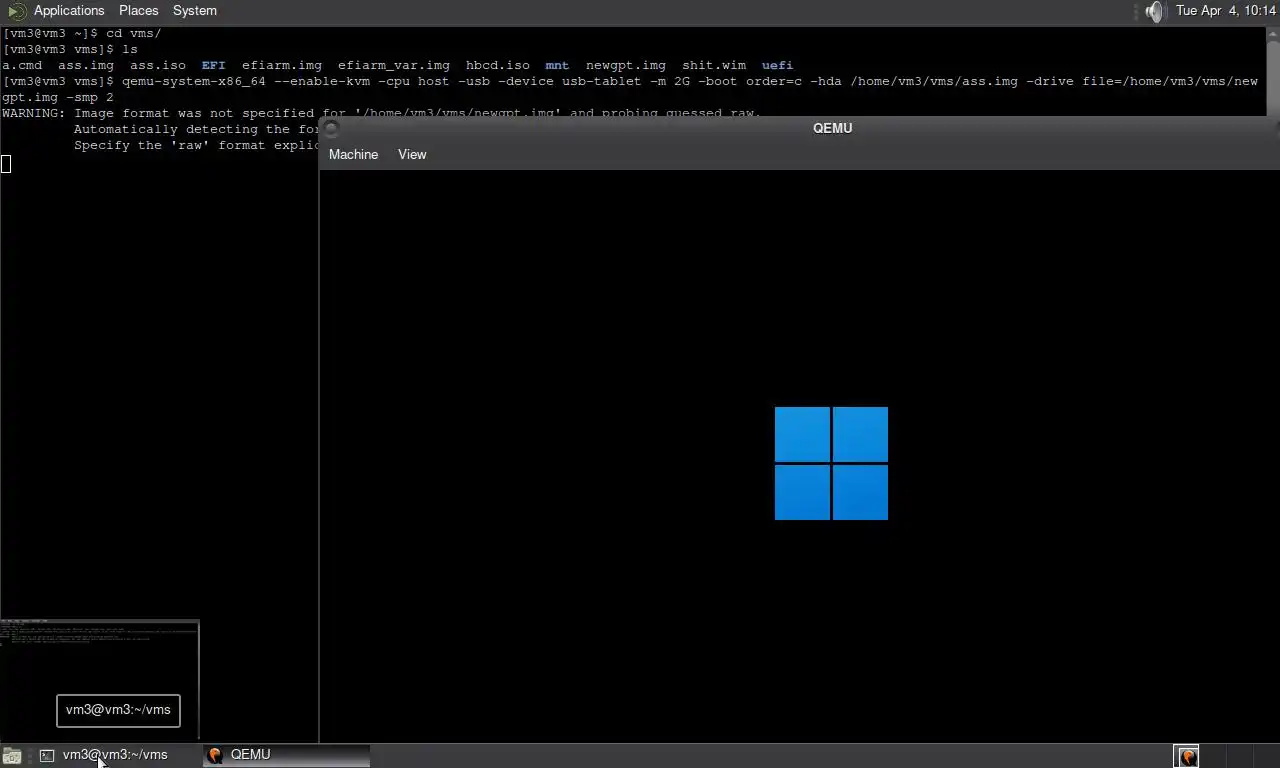Click the desktop logo icon beside Applications

pos(17,11)
